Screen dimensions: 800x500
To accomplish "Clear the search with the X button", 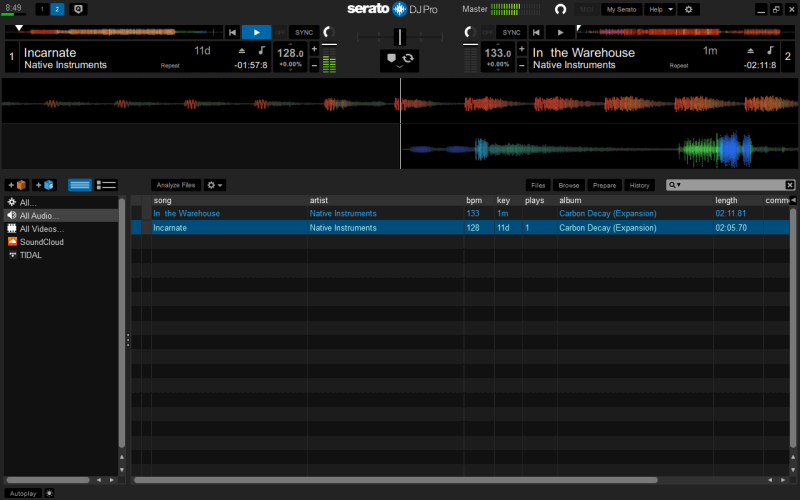I will (789, 185).
